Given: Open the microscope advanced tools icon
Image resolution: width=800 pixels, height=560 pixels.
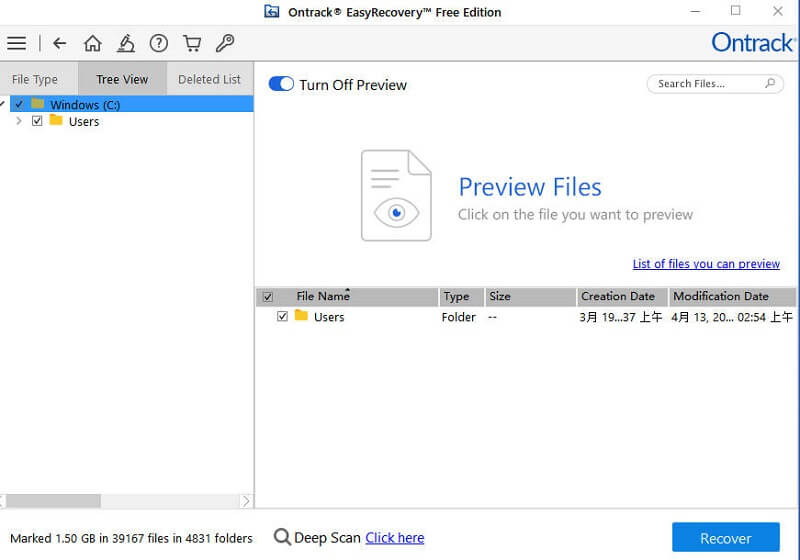Looking at the screenshot, I should click(126, 43).
